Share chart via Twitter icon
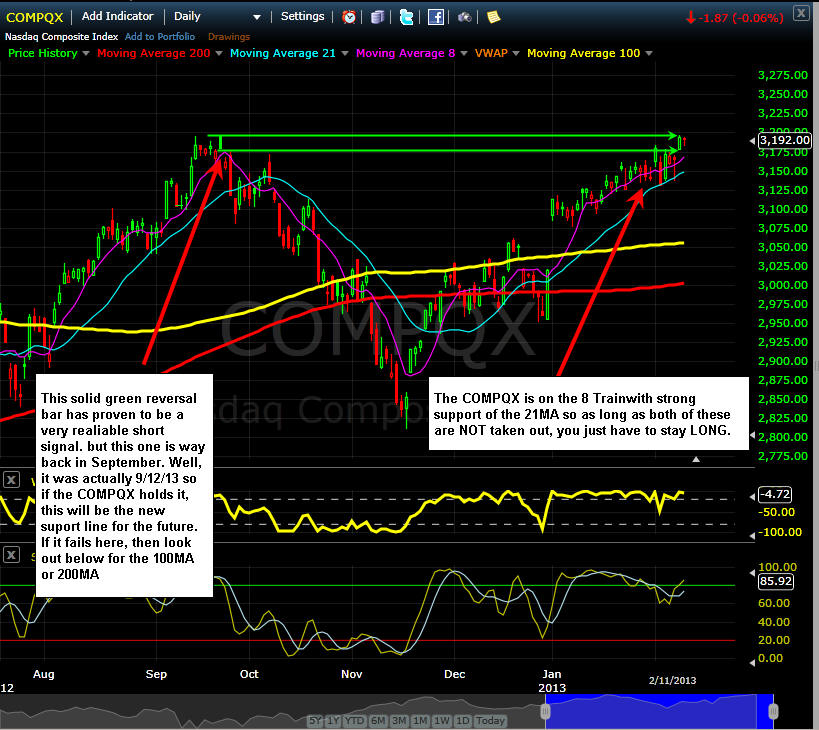 coord(406,17)
